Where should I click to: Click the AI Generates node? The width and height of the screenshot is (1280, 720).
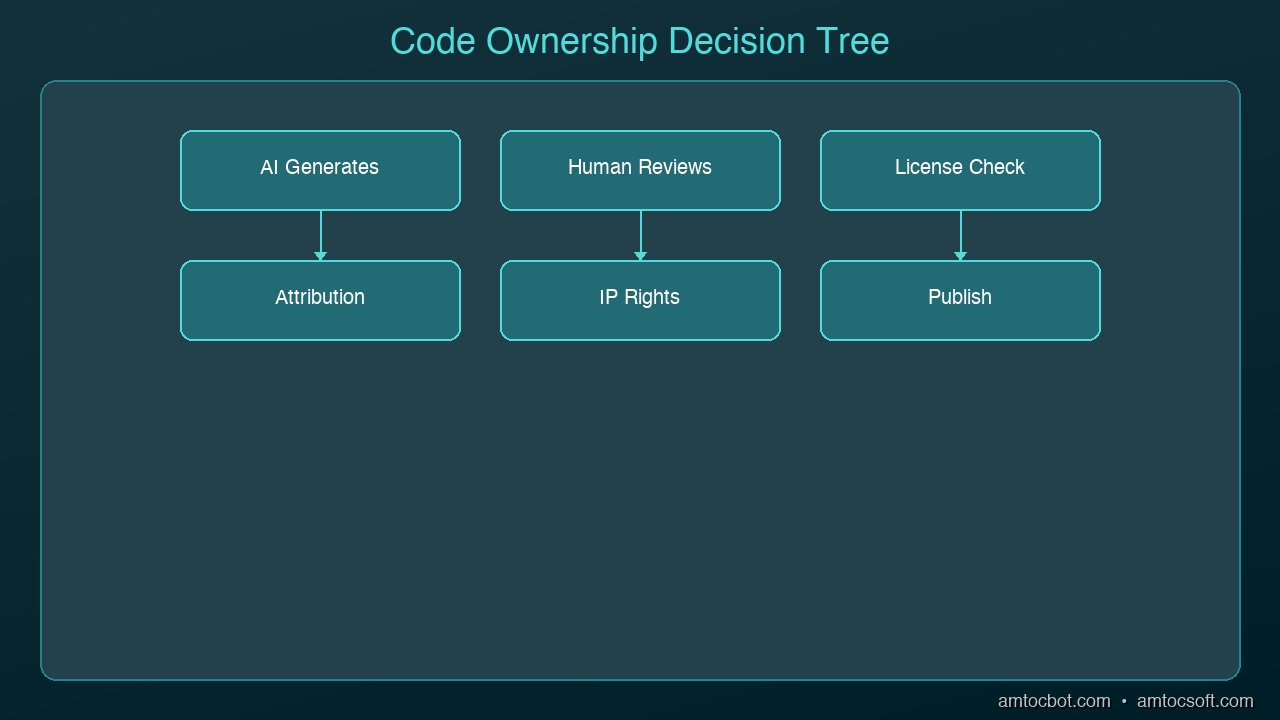coord(320,170)
